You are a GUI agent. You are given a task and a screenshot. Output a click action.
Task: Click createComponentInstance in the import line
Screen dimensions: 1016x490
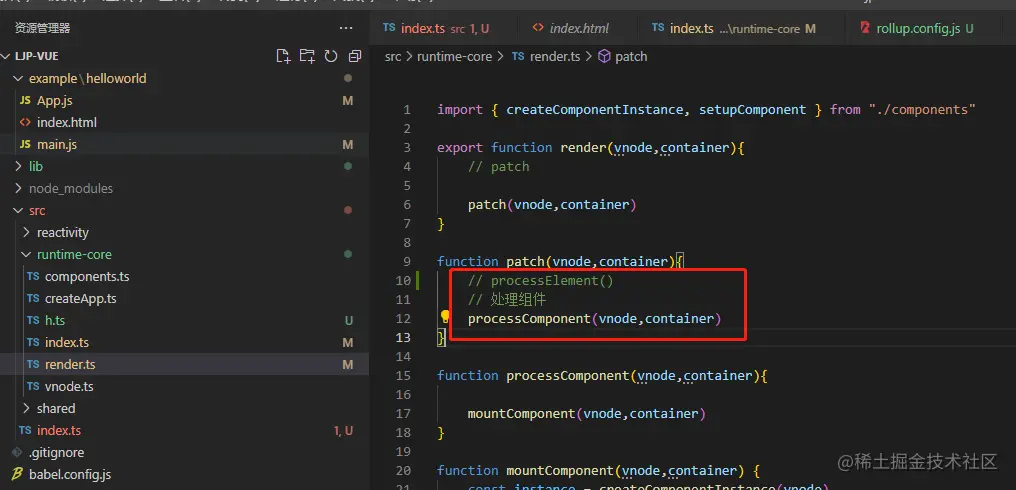pyautogui.click(x=594, y=110)
